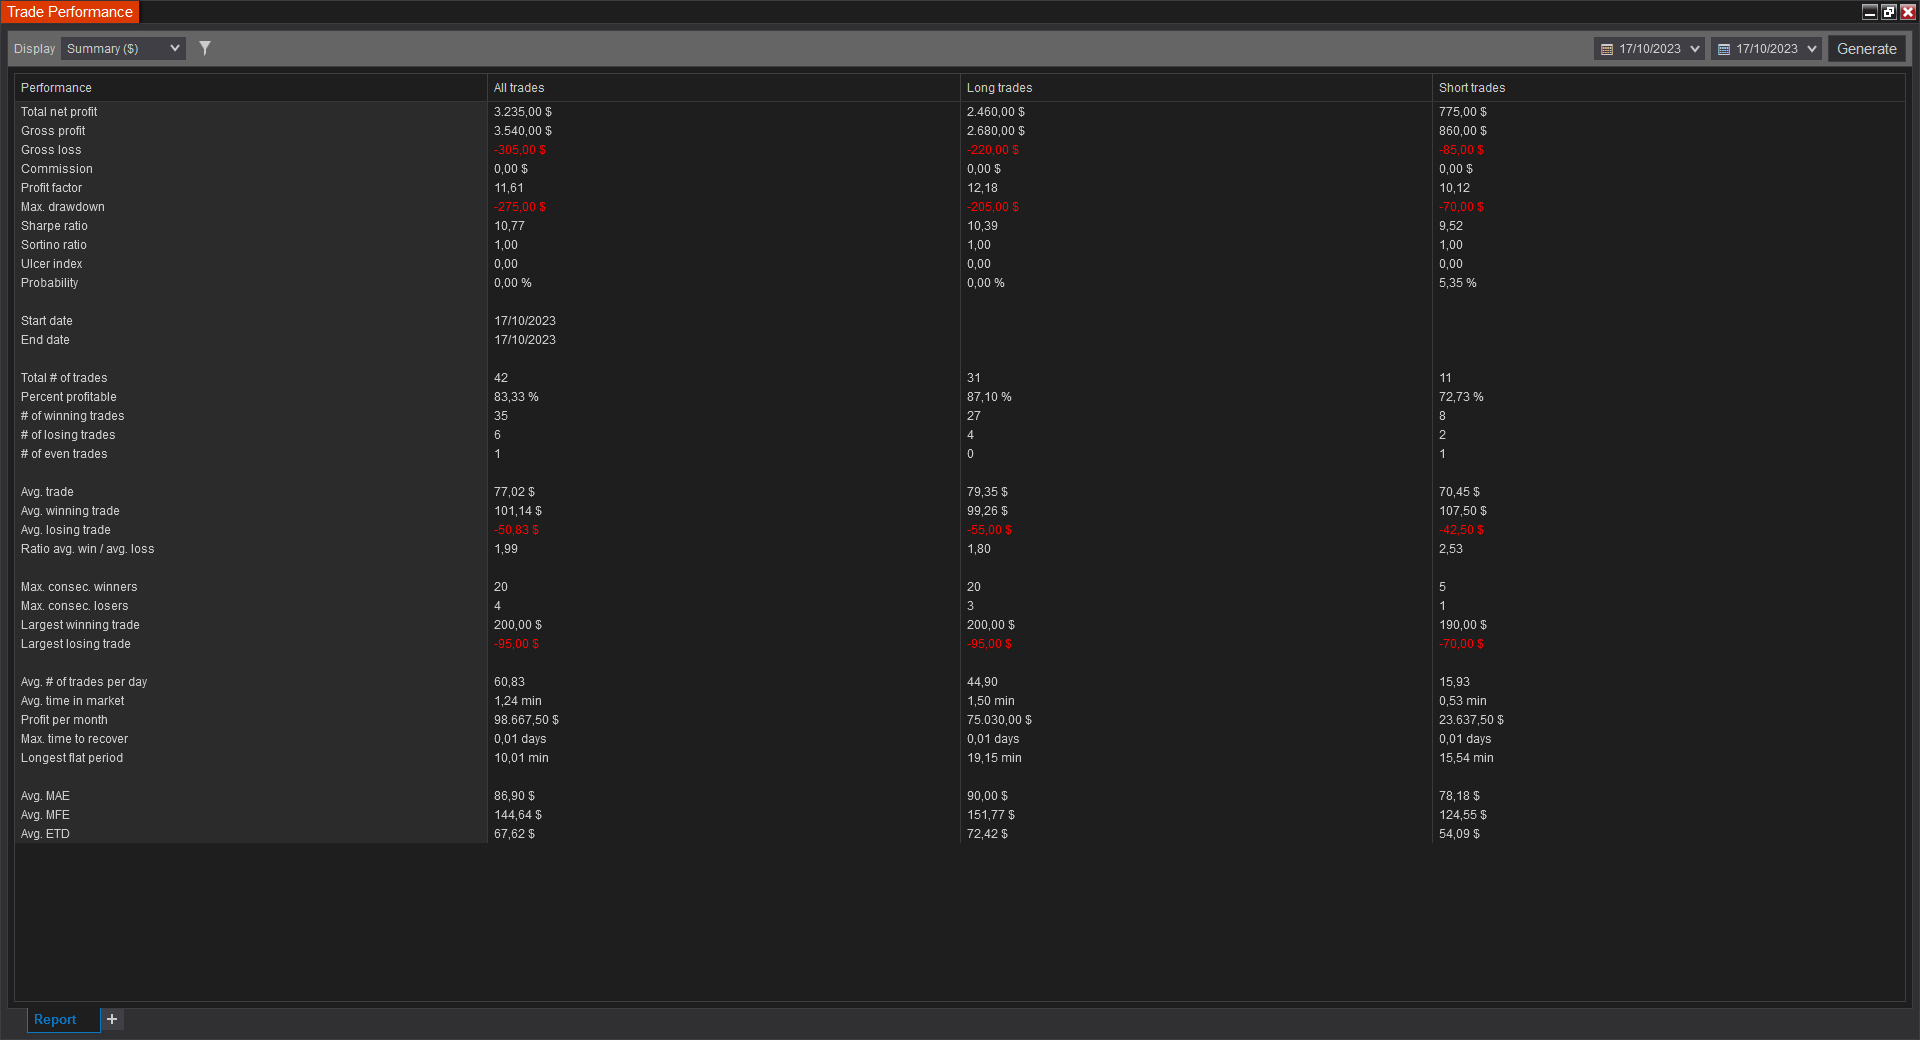Minimize the Trade Performance window
The height and width of the screenshot is (1040, 1920).
coord(1869,12)
